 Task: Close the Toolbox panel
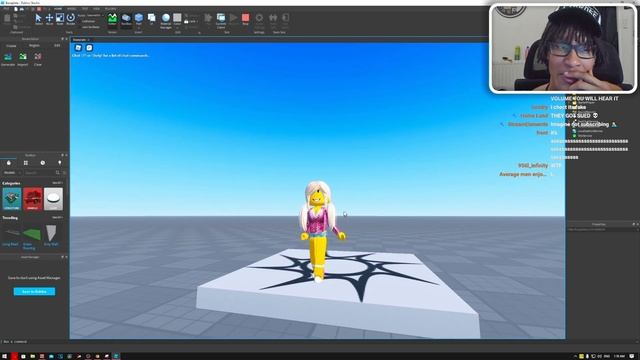(67, 156)
